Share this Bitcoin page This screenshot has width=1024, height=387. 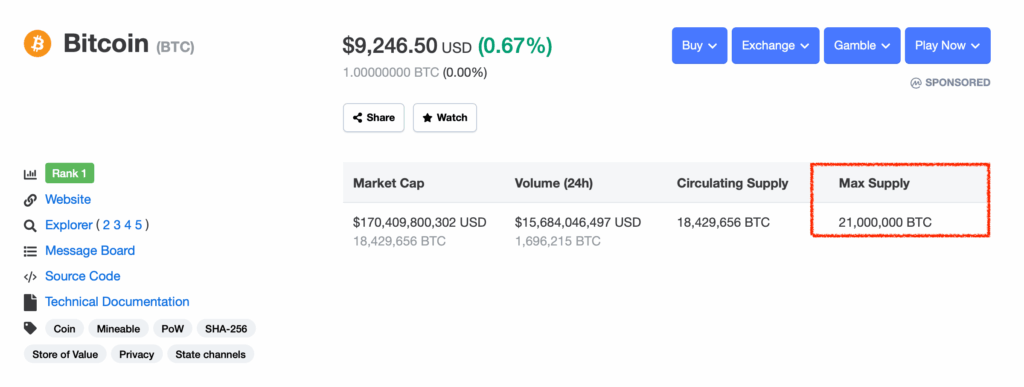374,118
